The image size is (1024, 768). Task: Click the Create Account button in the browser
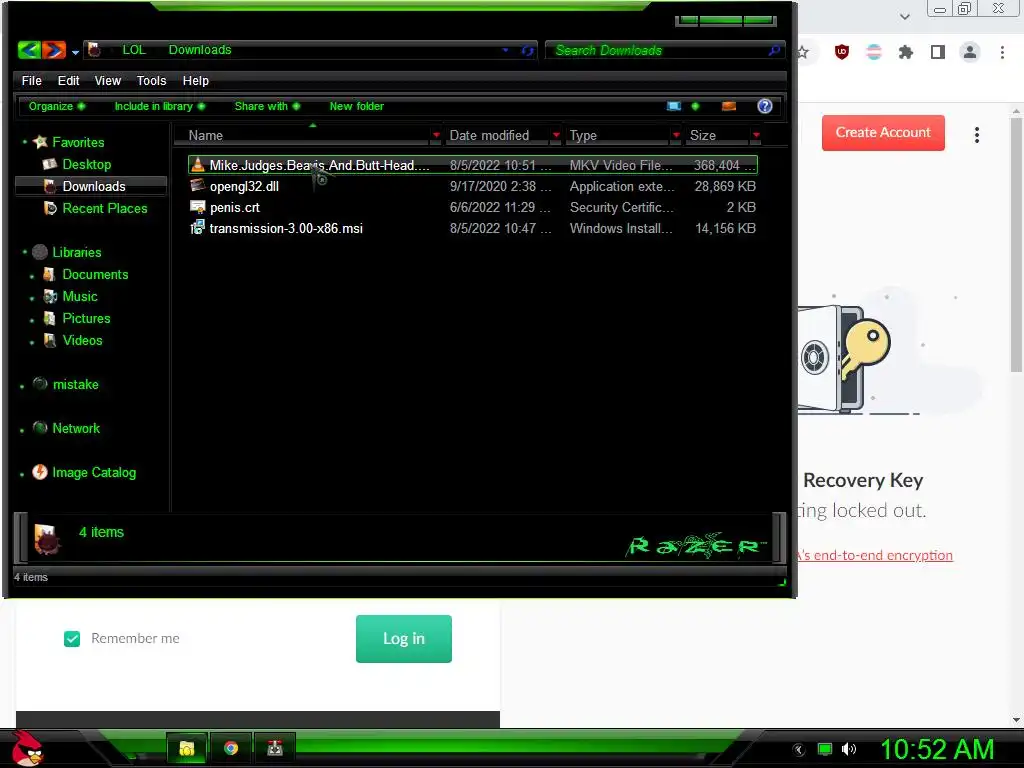click(x=883, y=133)
